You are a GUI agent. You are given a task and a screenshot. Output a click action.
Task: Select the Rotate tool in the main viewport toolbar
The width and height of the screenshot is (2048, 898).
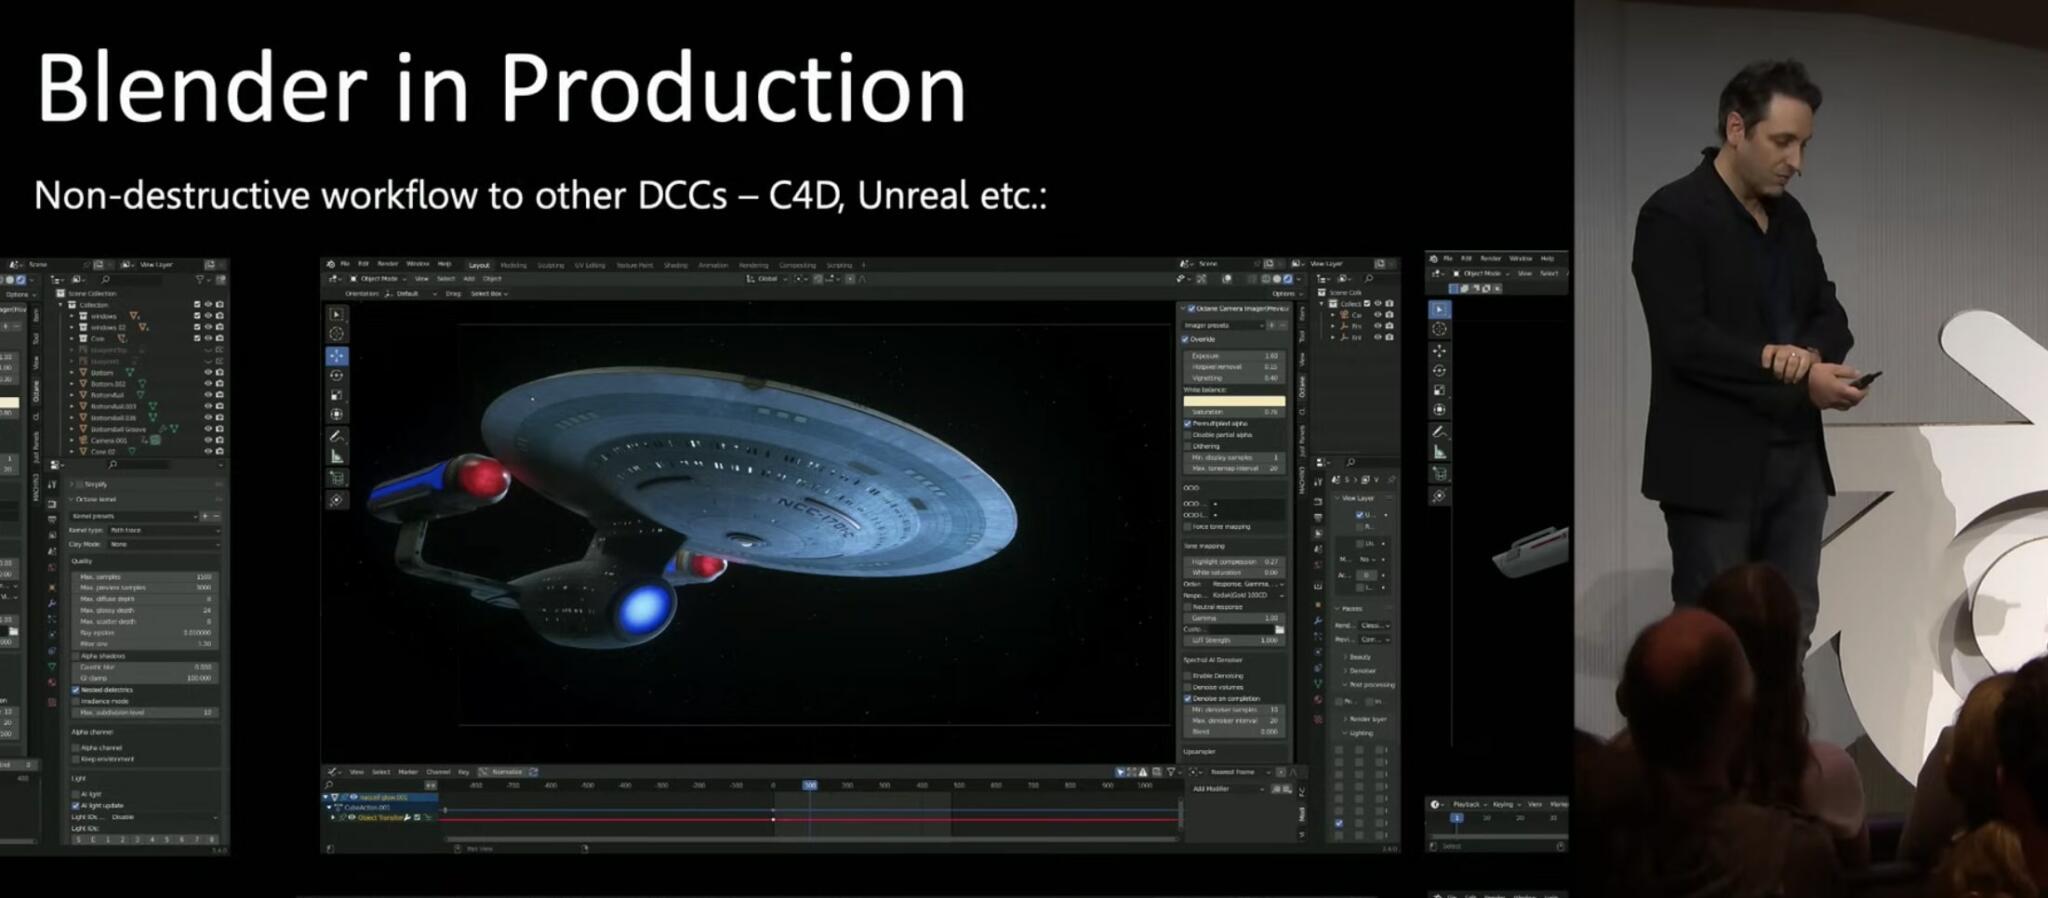pos(337,375)
